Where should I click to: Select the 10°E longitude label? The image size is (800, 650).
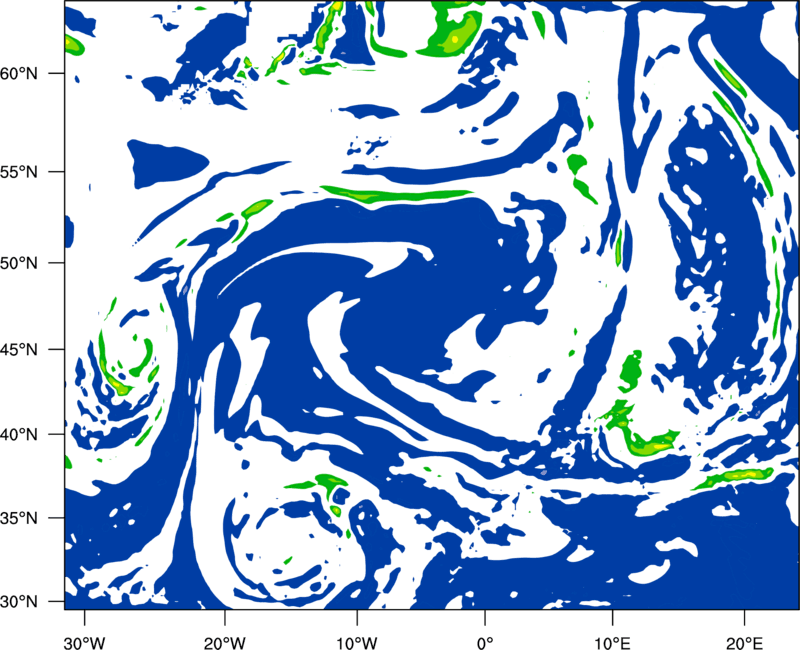pyautogui.click(x=612, y=643)
